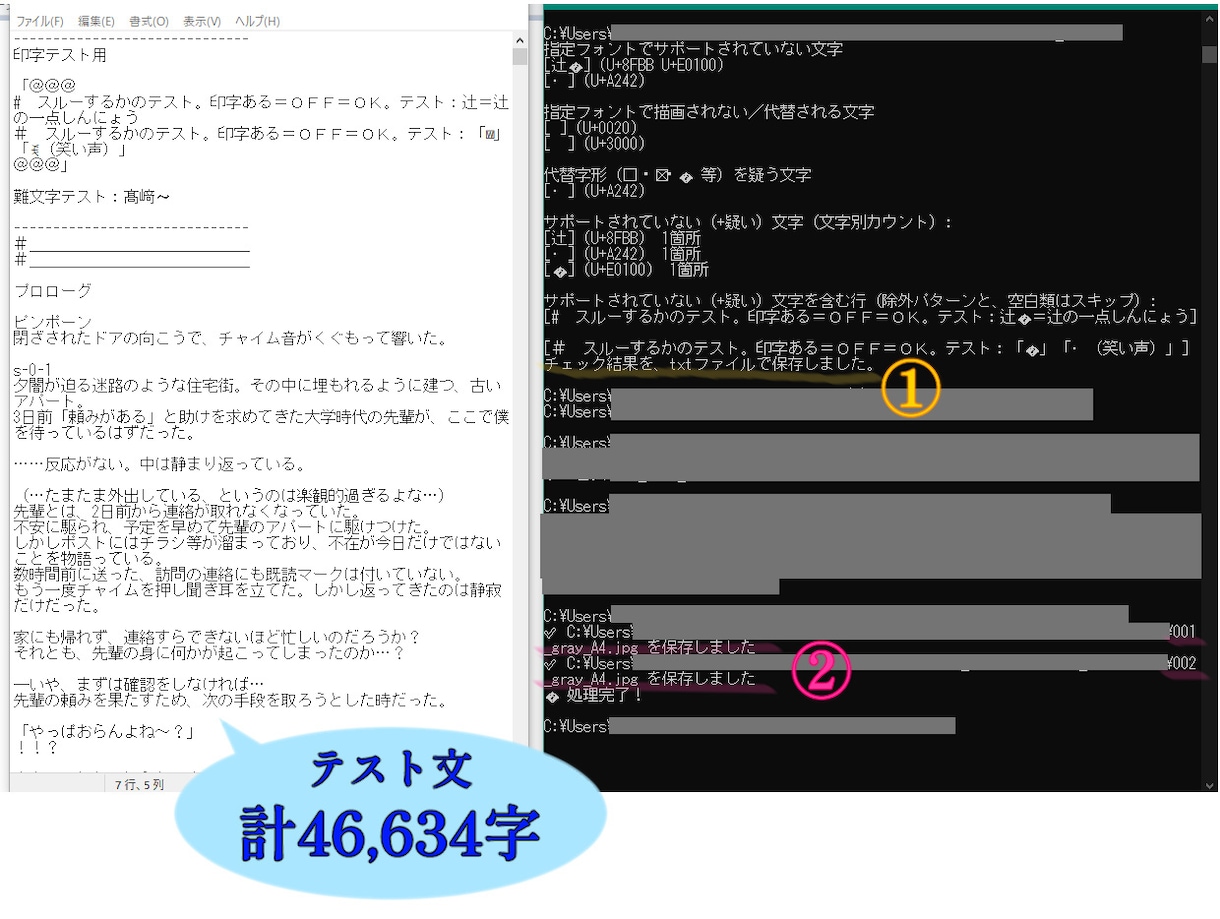Click console heading サポートされていない（+疑い）文字（文字別カウント）
Image resolution: width=1220 pixels, height=919 pixels.
(x=748, y=221)
